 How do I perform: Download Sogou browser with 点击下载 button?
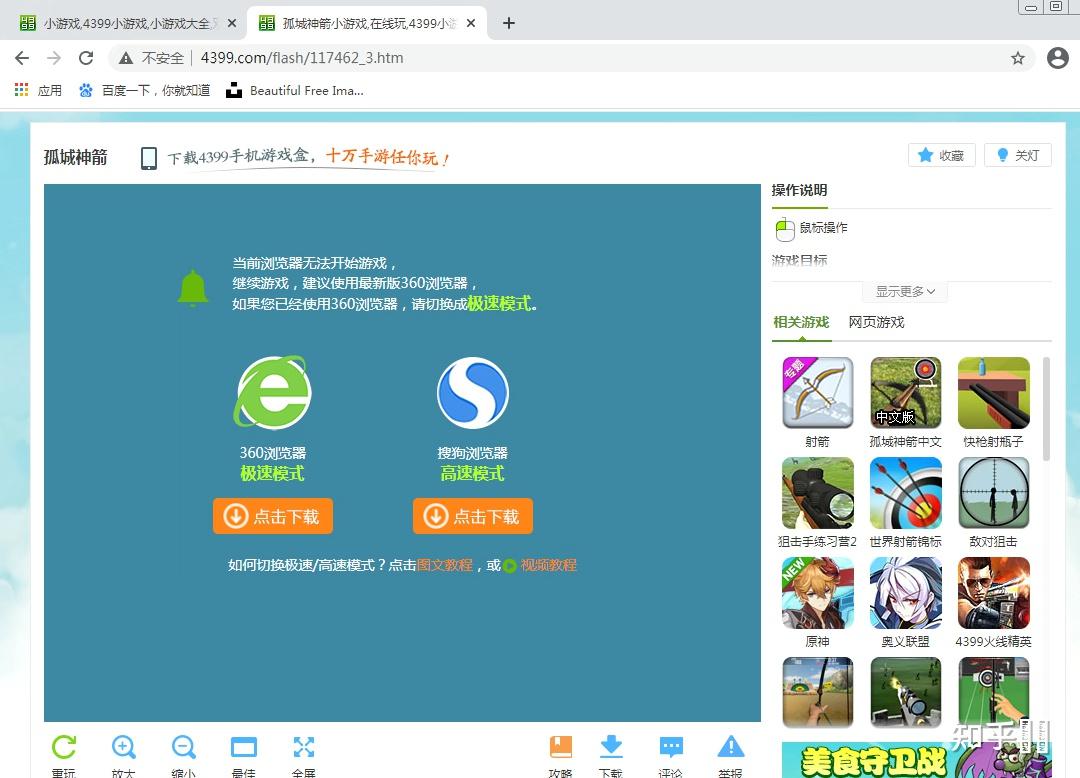click(x=473, y=516)
